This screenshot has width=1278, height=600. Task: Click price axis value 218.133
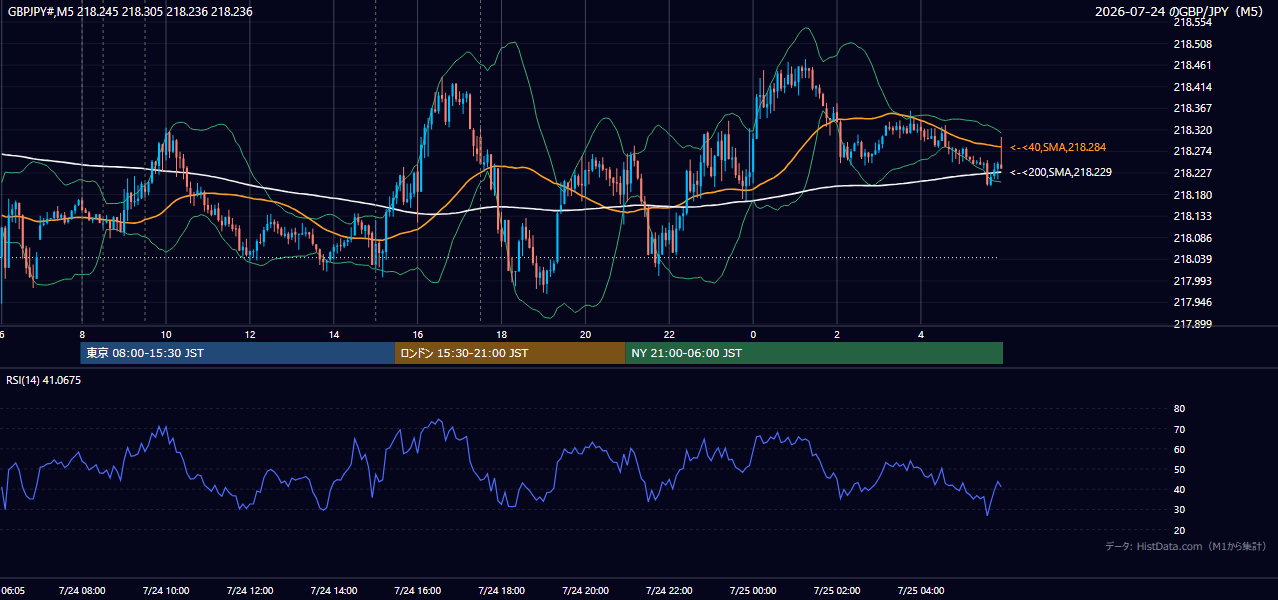[1192, 216]
